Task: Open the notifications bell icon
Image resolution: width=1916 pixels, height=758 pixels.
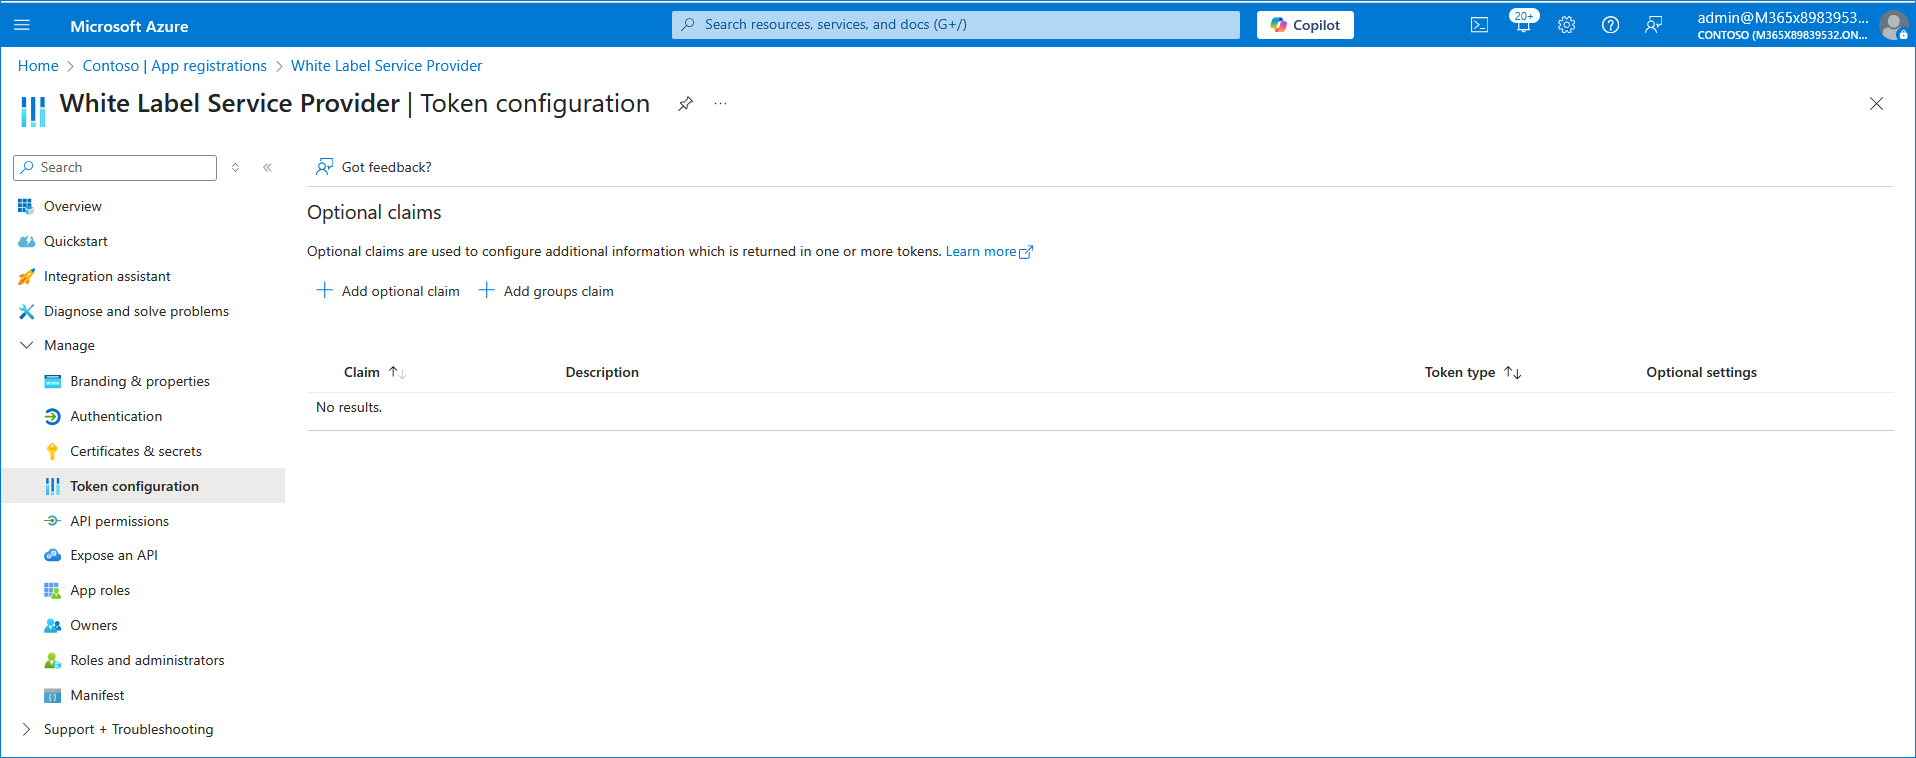Action: tap(1522, 25)
